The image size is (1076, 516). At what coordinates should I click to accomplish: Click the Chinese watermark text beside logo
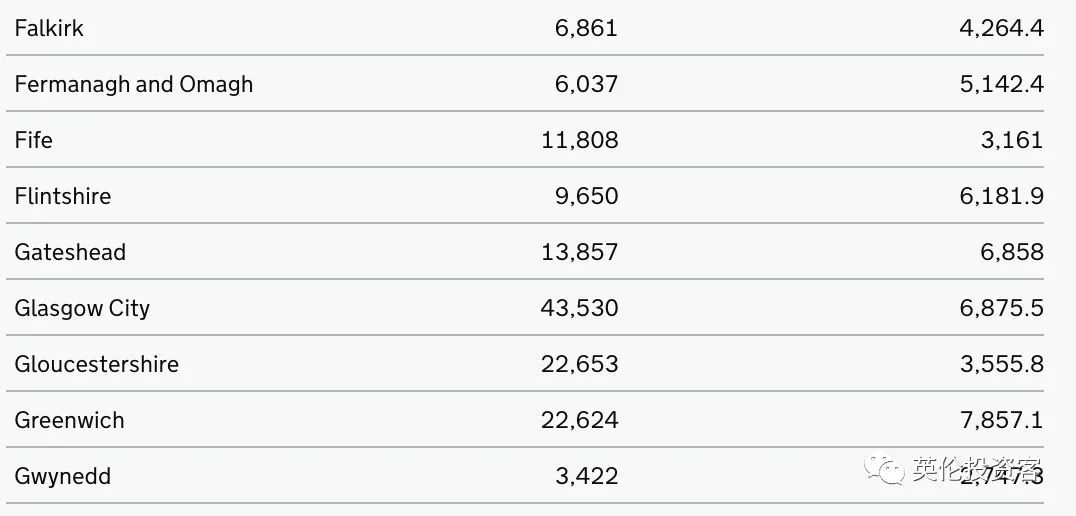(x=977, y=470)
